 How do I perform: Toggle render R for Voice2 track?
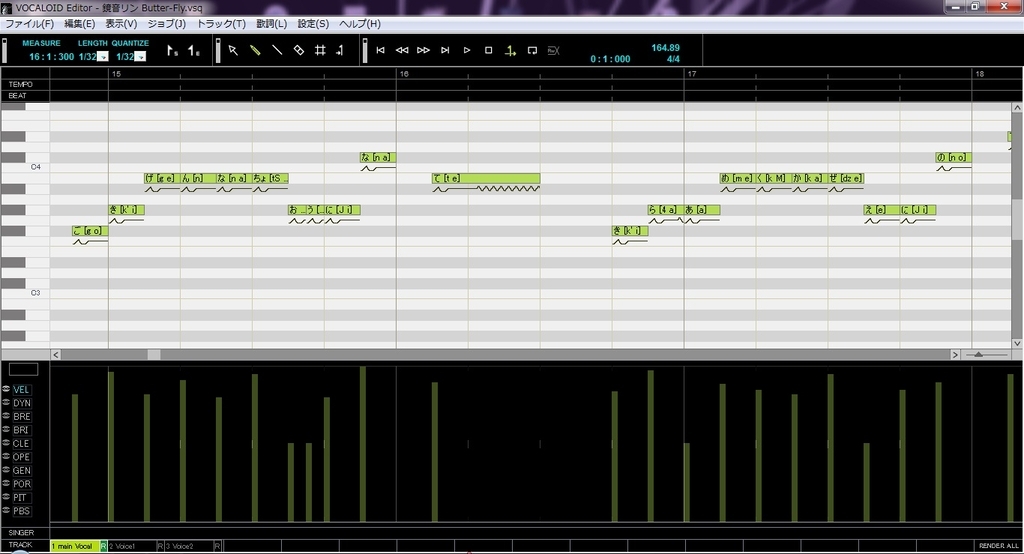tap(217, 546)
